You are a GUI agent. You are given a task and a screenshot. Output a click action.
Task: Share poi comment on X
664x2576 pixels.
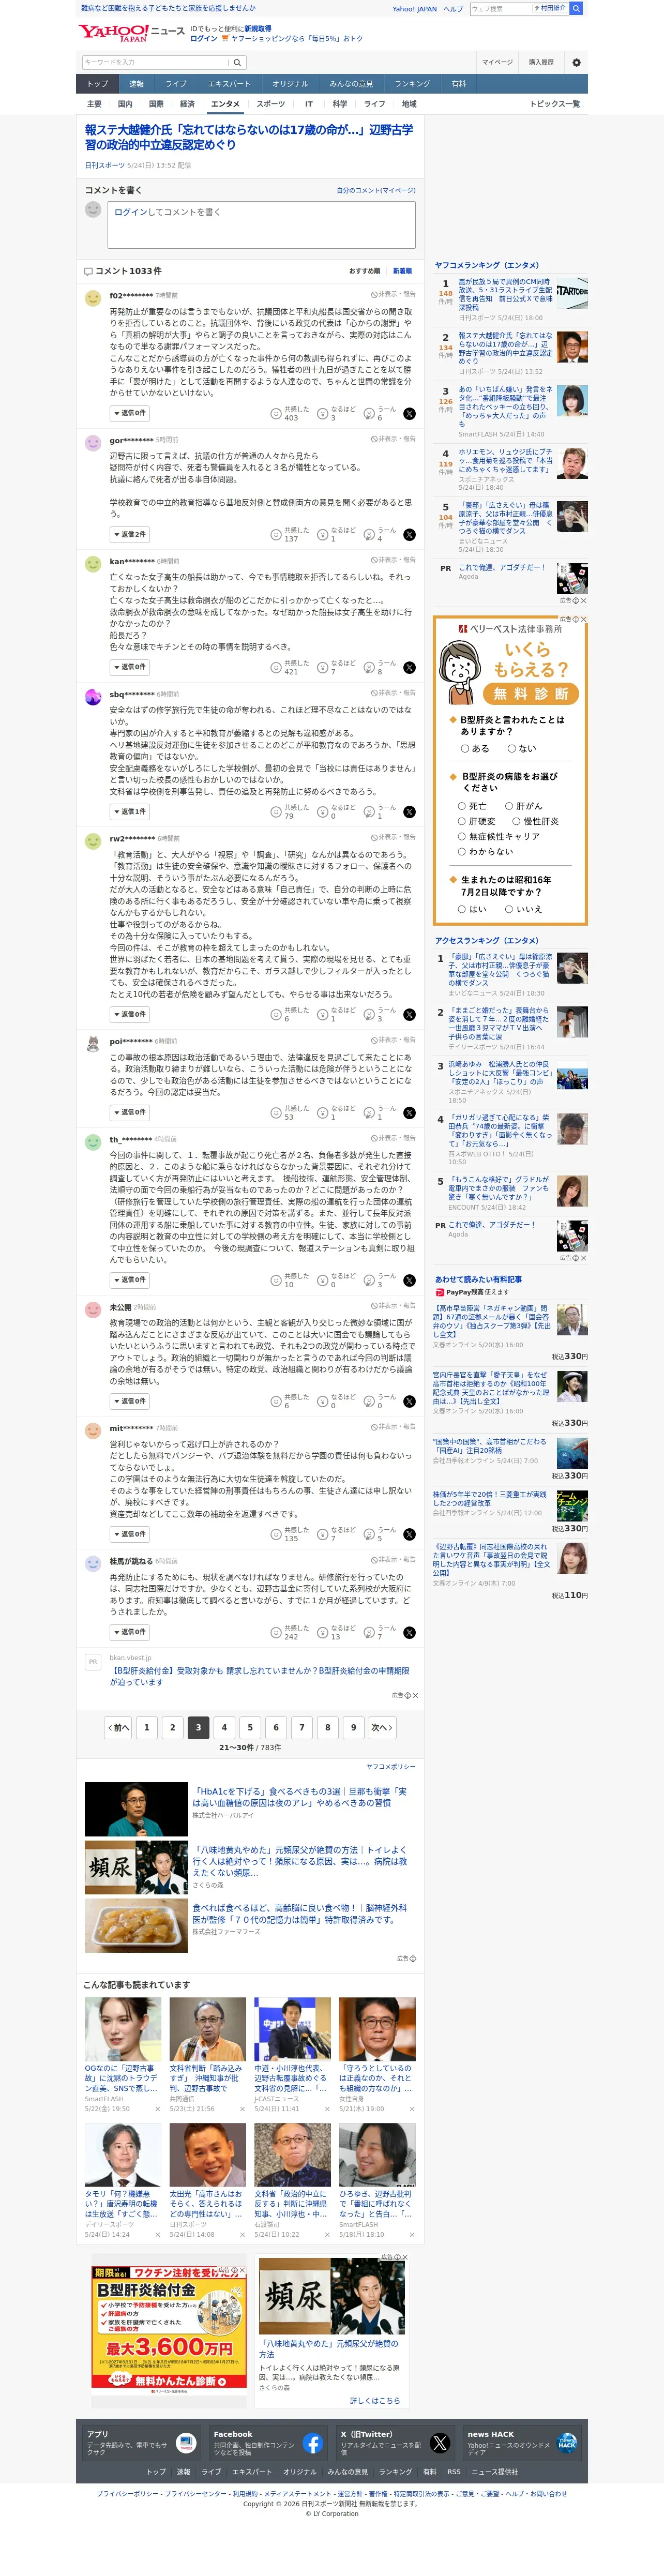point(409,1113)
